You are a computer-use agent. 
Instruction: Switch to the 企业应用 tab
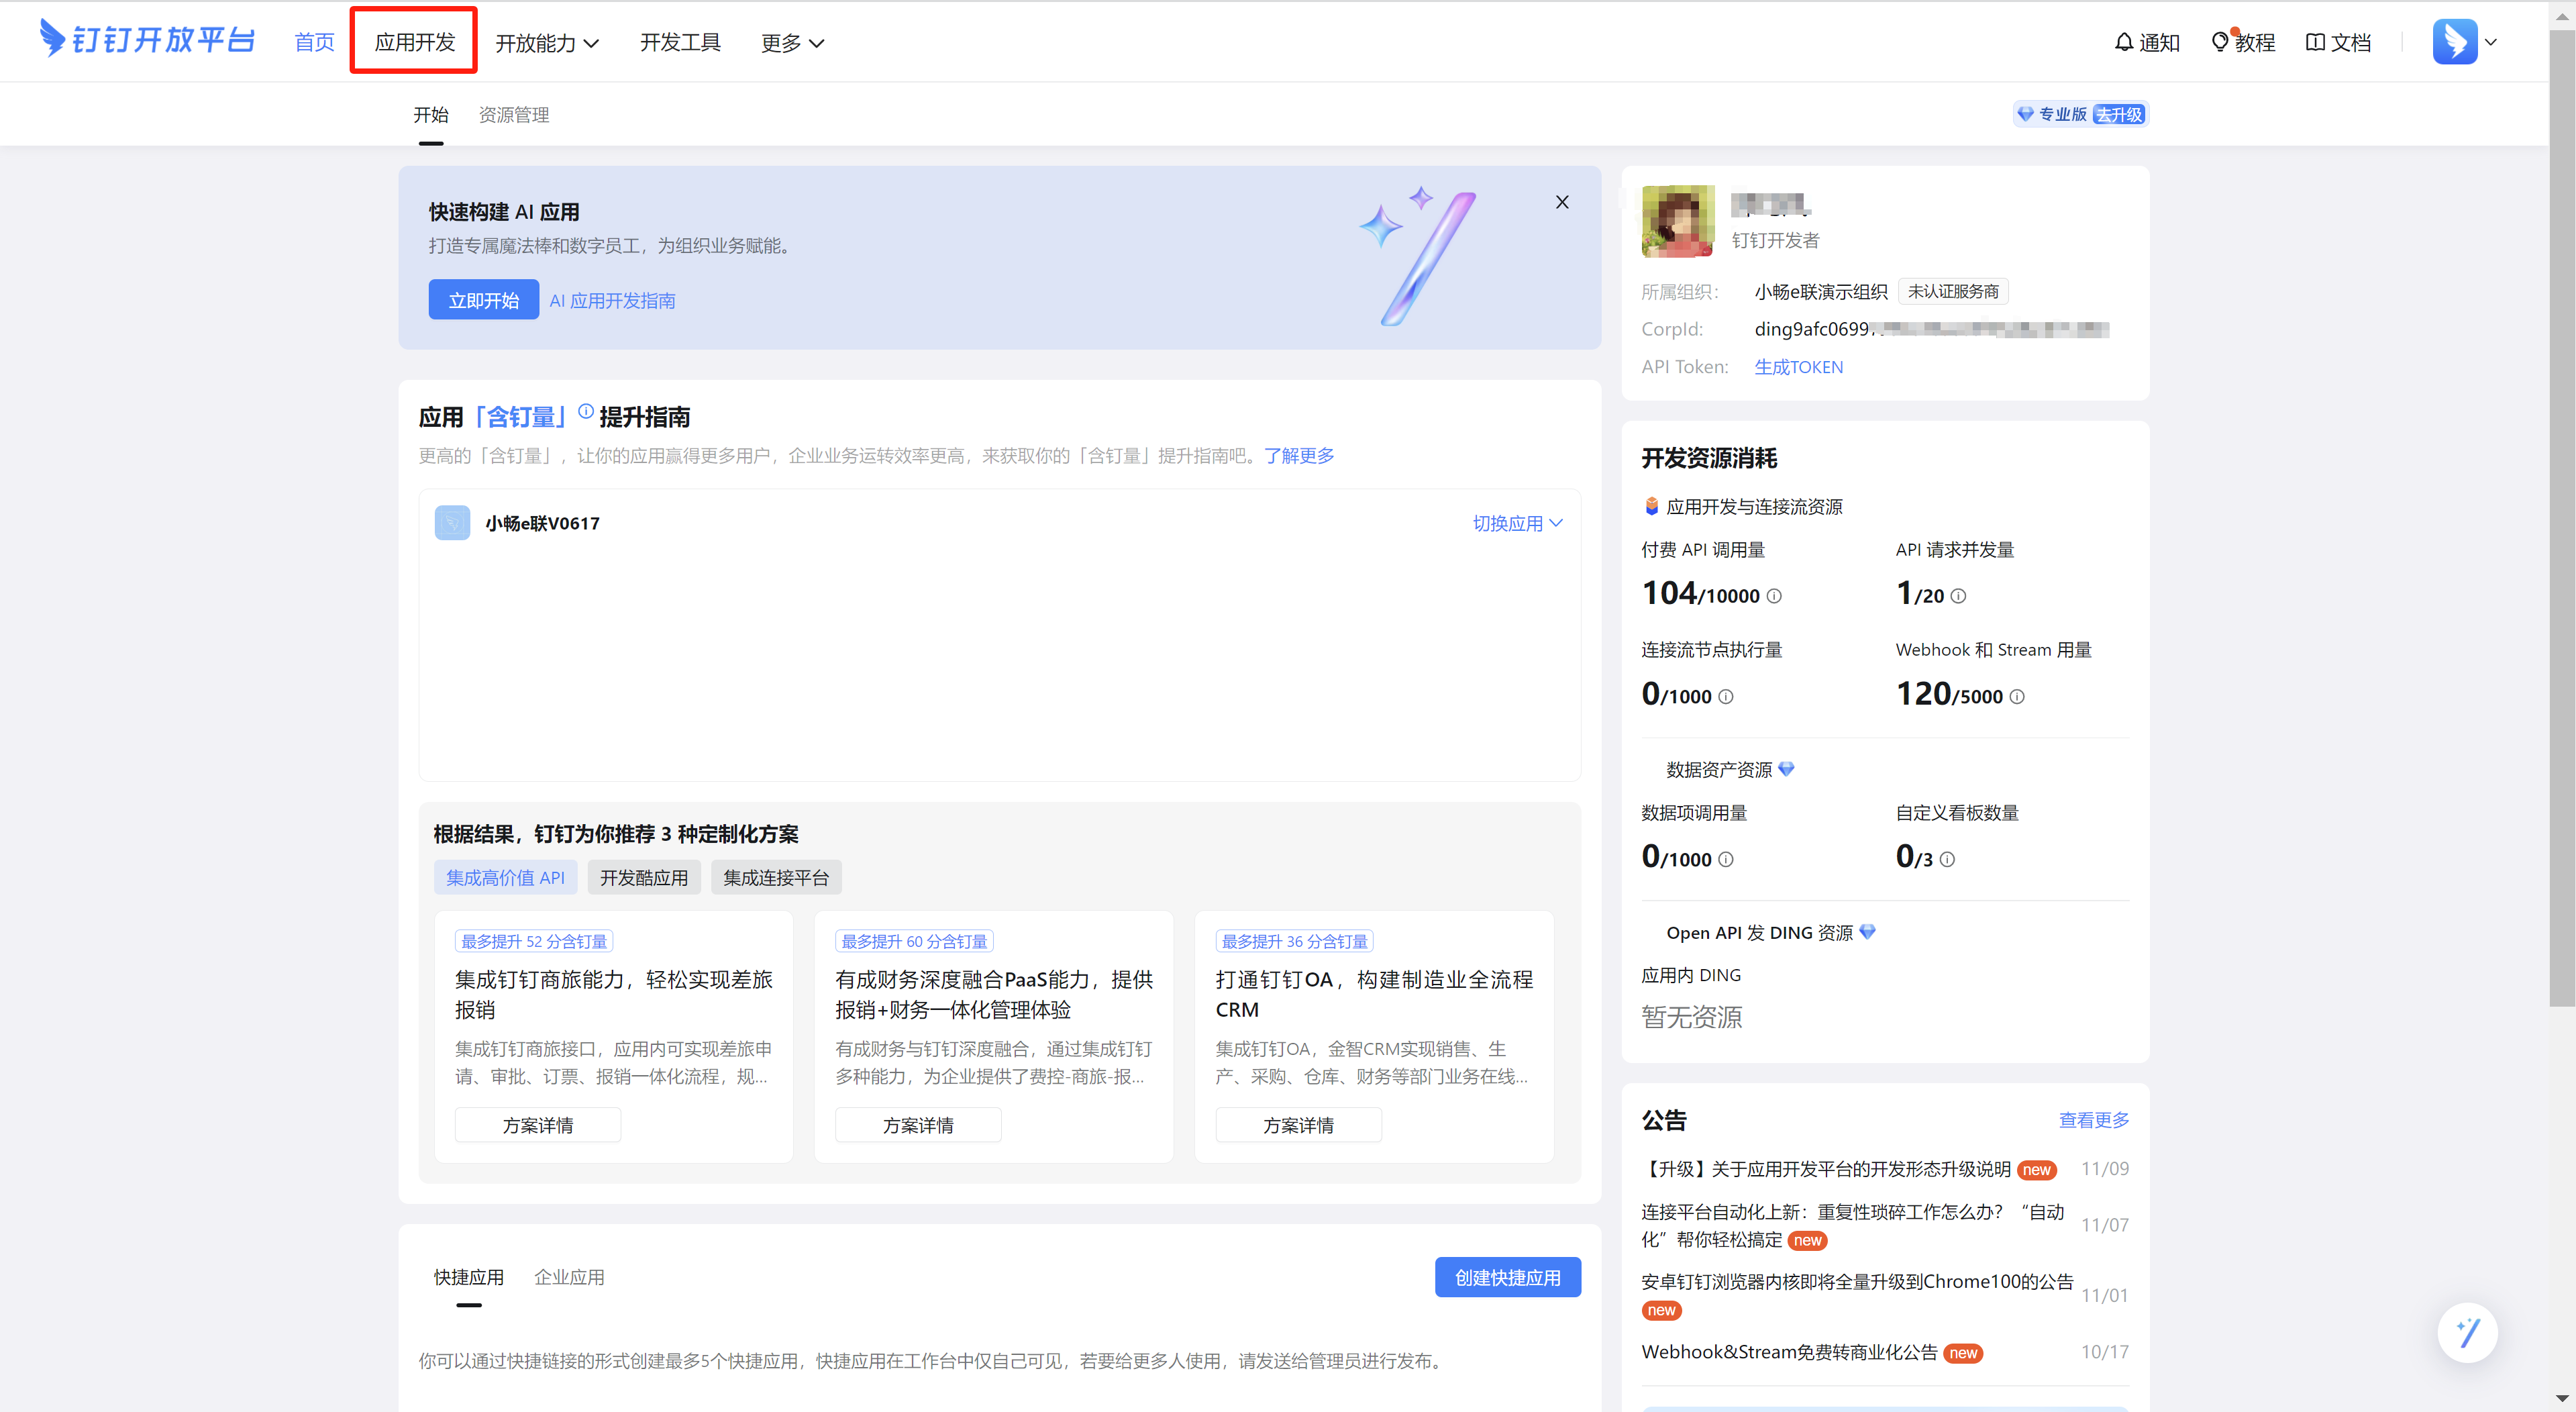click(x=569, y=1277)
